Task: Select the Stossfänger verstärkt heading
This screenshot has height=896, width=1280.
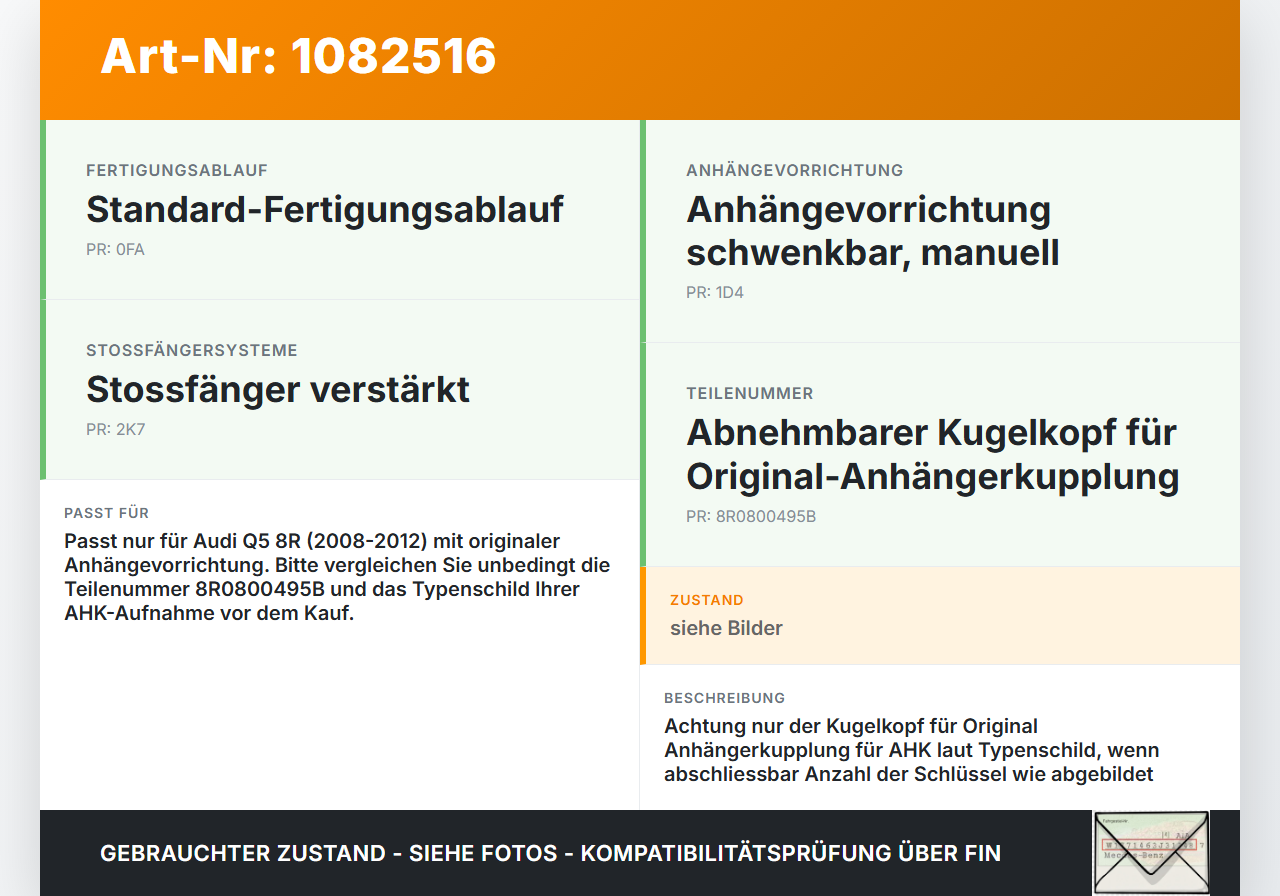Action: pos(278,390)
